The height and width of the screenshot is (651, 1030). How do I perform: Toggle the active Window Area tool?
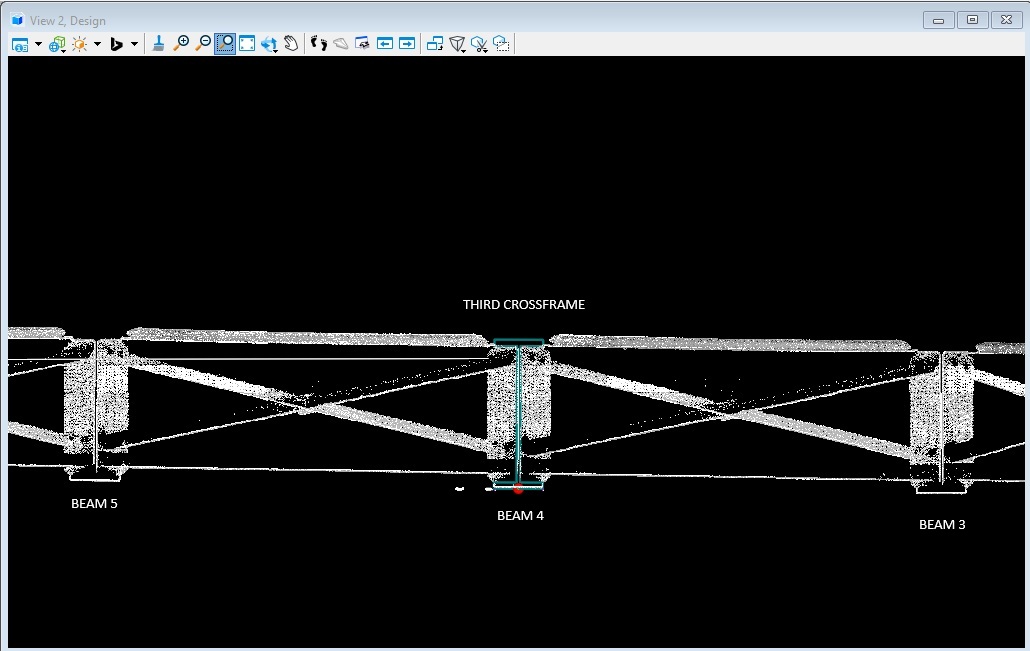click(225, 43)
